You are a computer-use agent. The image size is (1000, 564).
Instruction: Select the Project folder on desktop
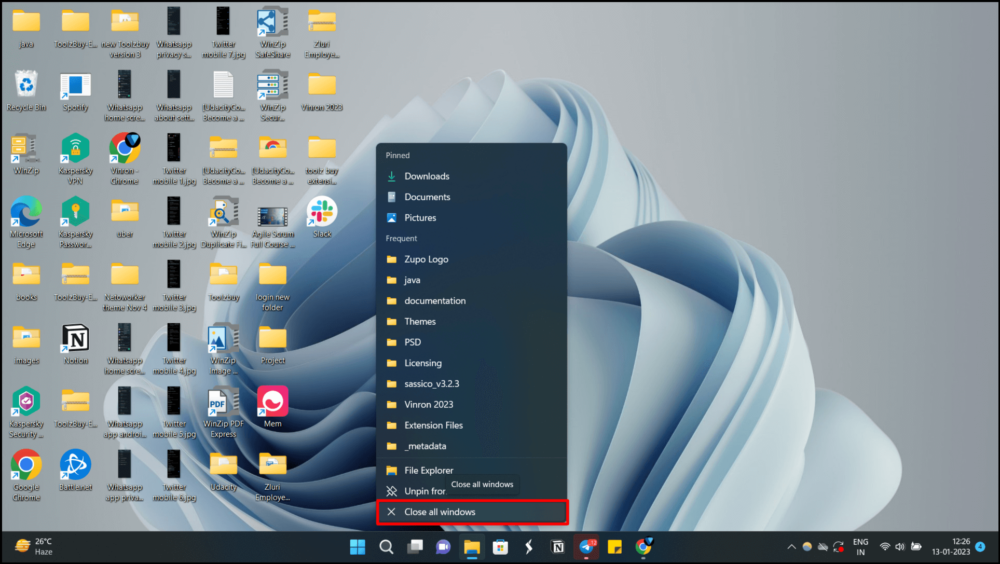coord(272,344)
